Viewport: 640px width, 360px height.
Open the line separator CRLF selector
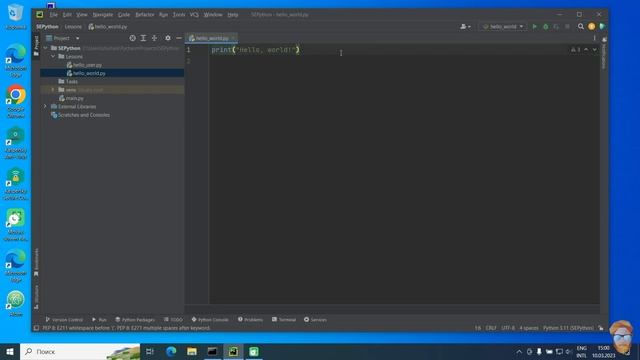[491, 328]
